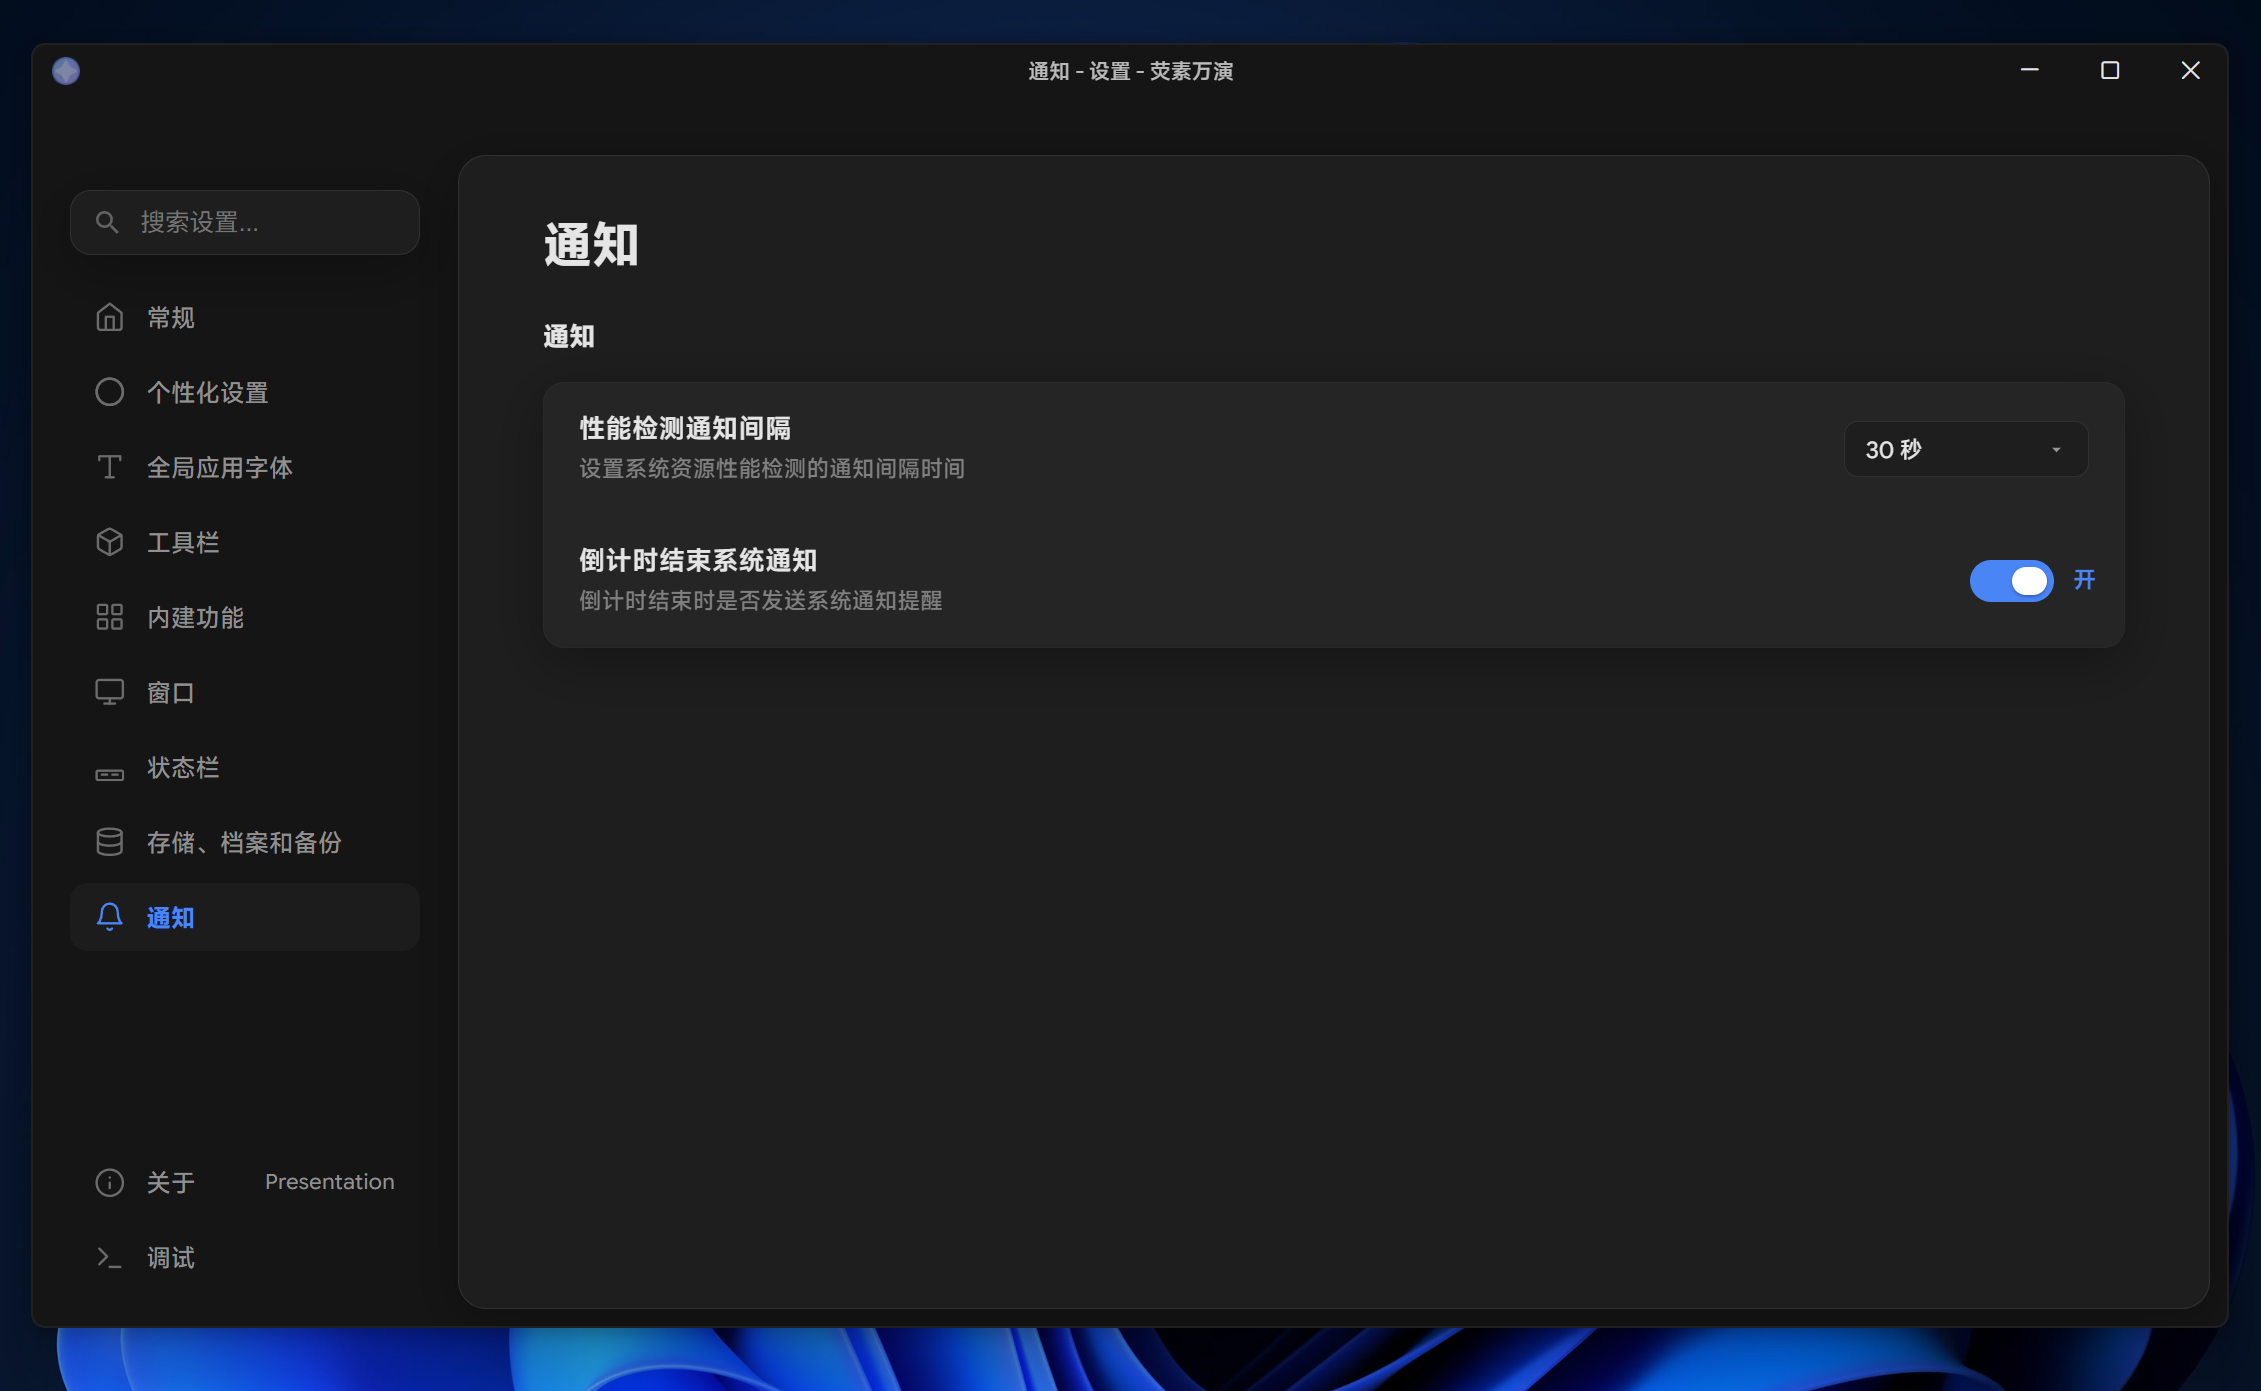Go to 个性化设置 in the sidebar
This screenshot has height=1391, width=2261.
[x=245, y=392]
